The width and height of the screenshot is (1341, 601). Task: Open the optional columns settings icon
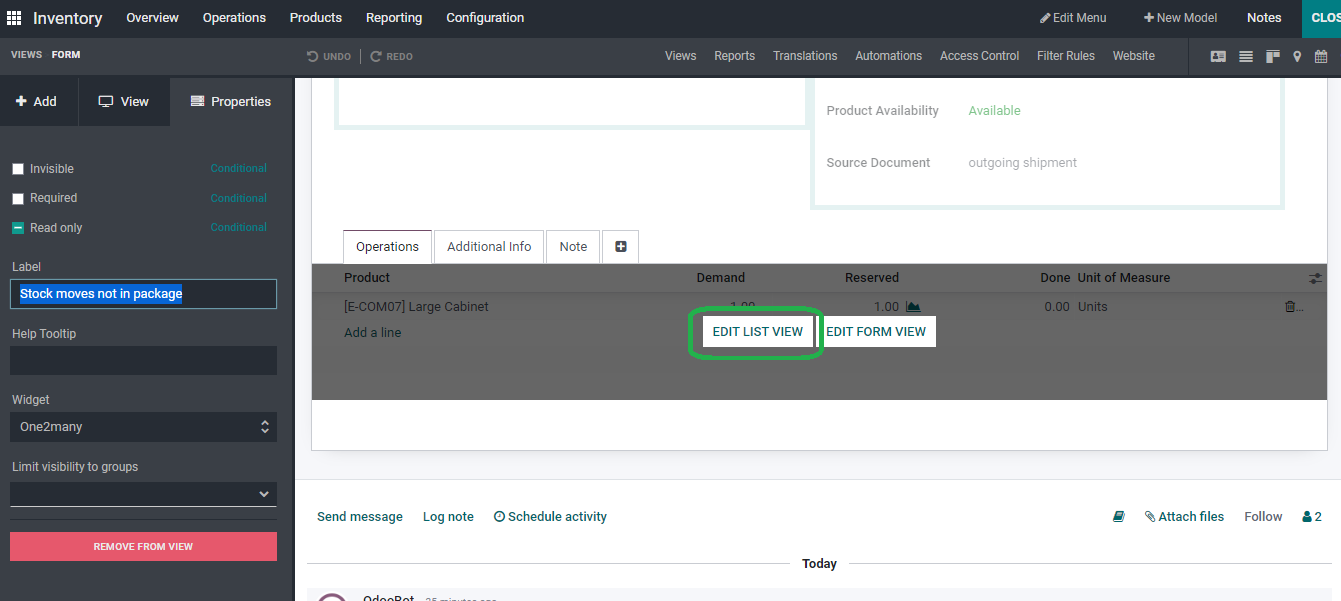click(x=1315, y=278)
